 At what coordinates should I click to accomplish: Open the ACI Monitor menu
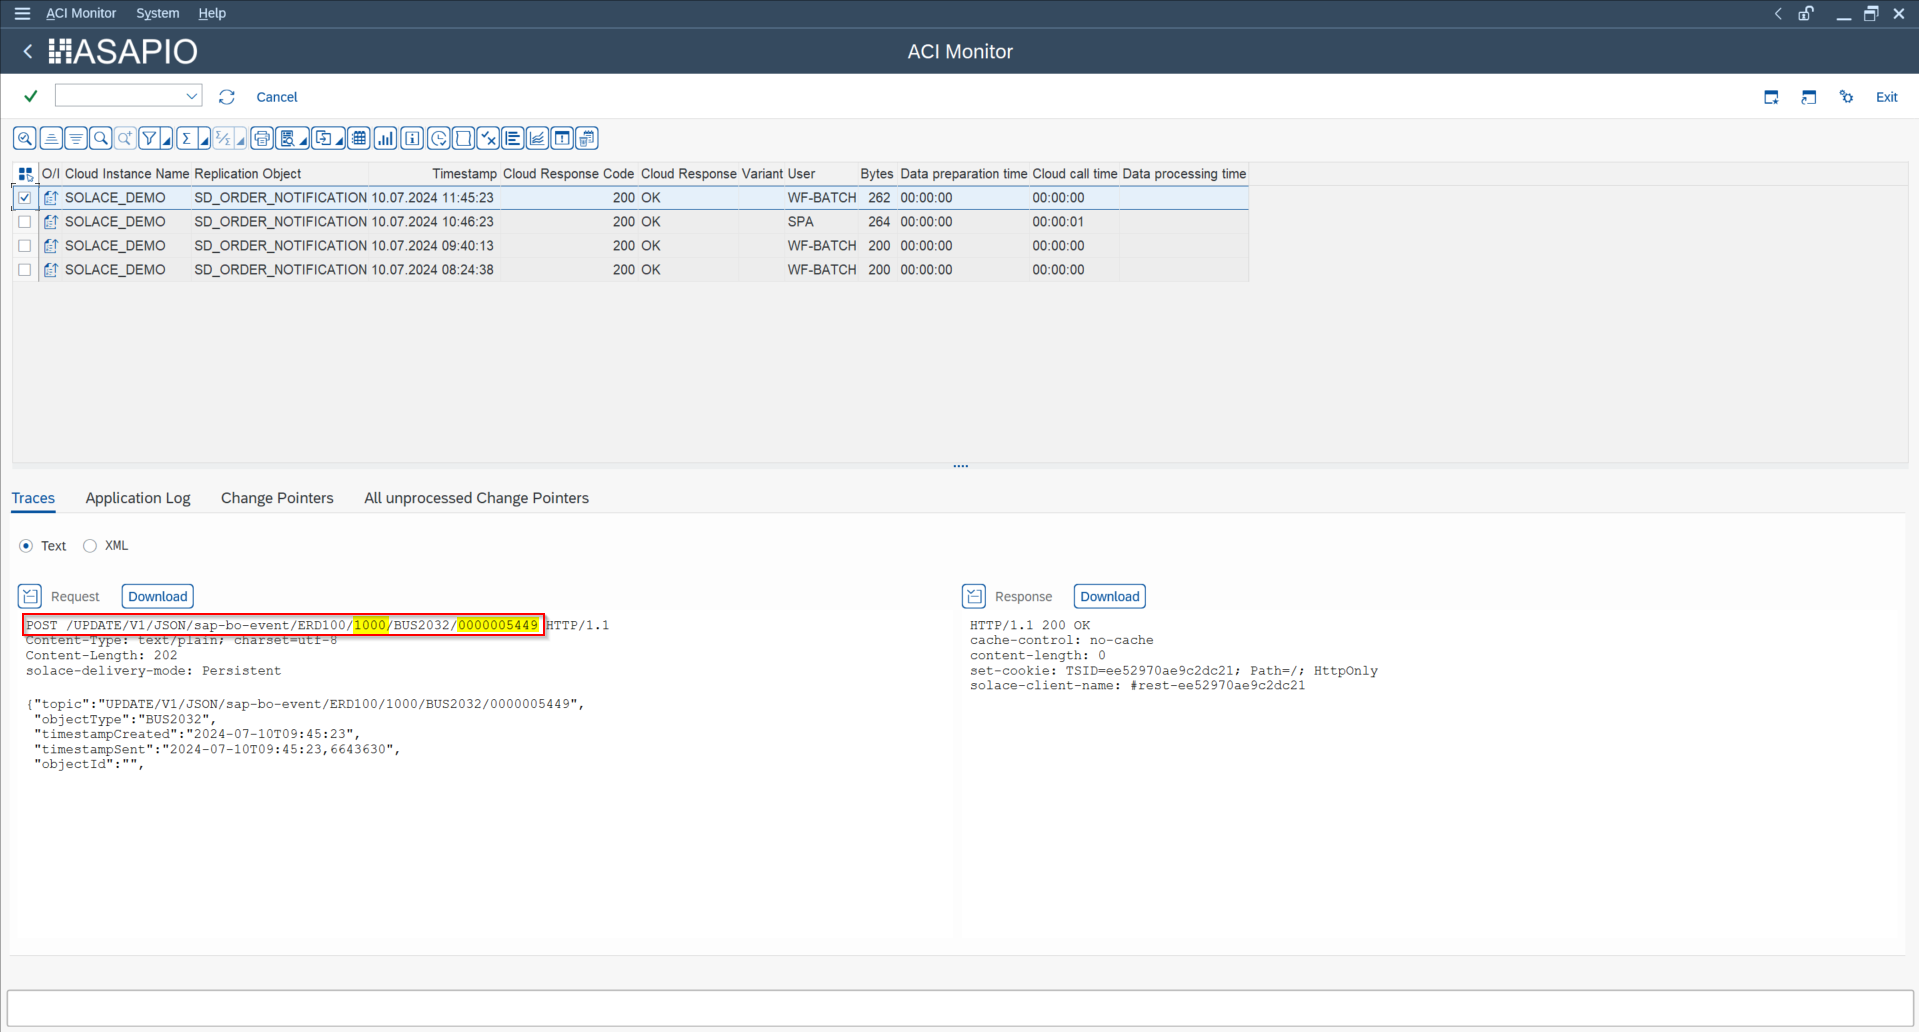pos(81,13)
